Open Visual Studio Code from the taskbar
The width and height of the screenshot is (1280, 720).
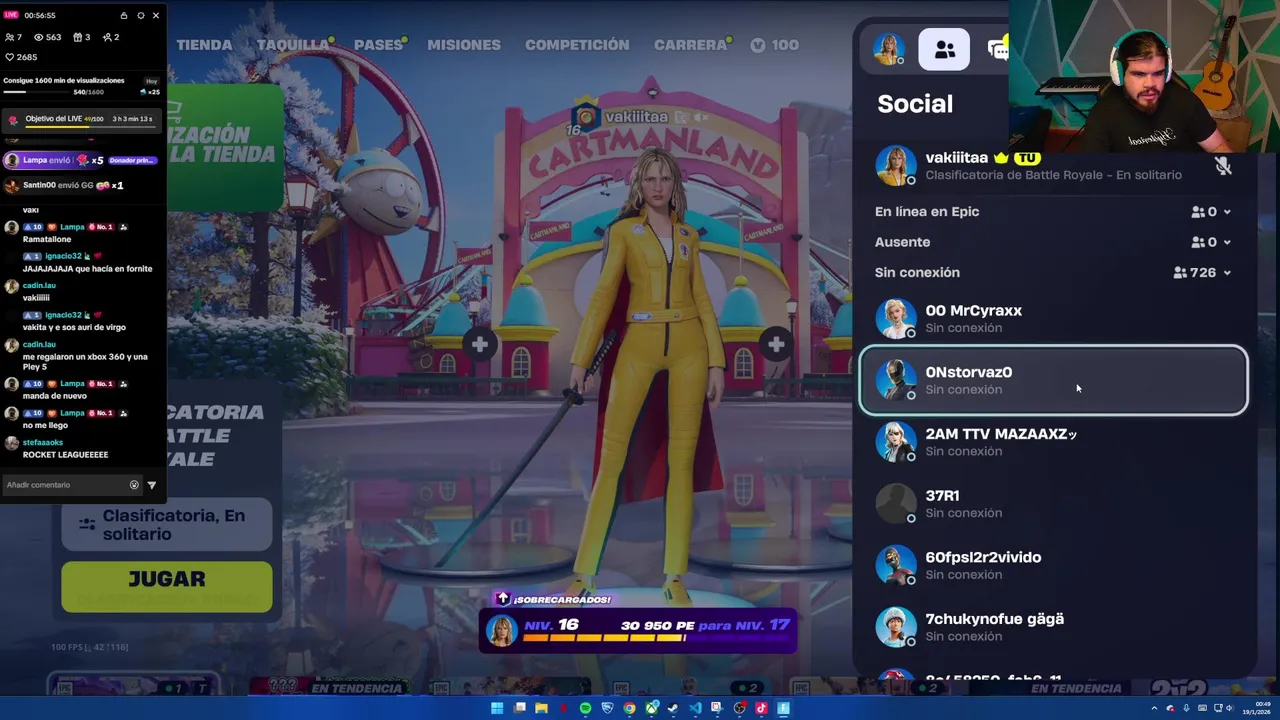tap(695, 708)
